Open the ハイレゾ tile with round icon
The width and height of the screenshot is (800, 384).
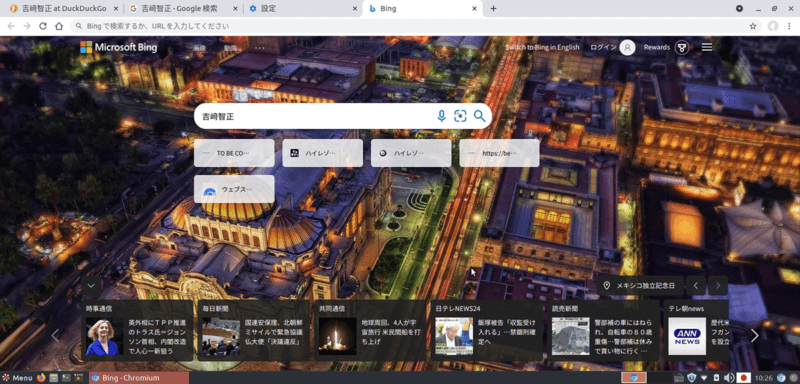coord(411,153)
